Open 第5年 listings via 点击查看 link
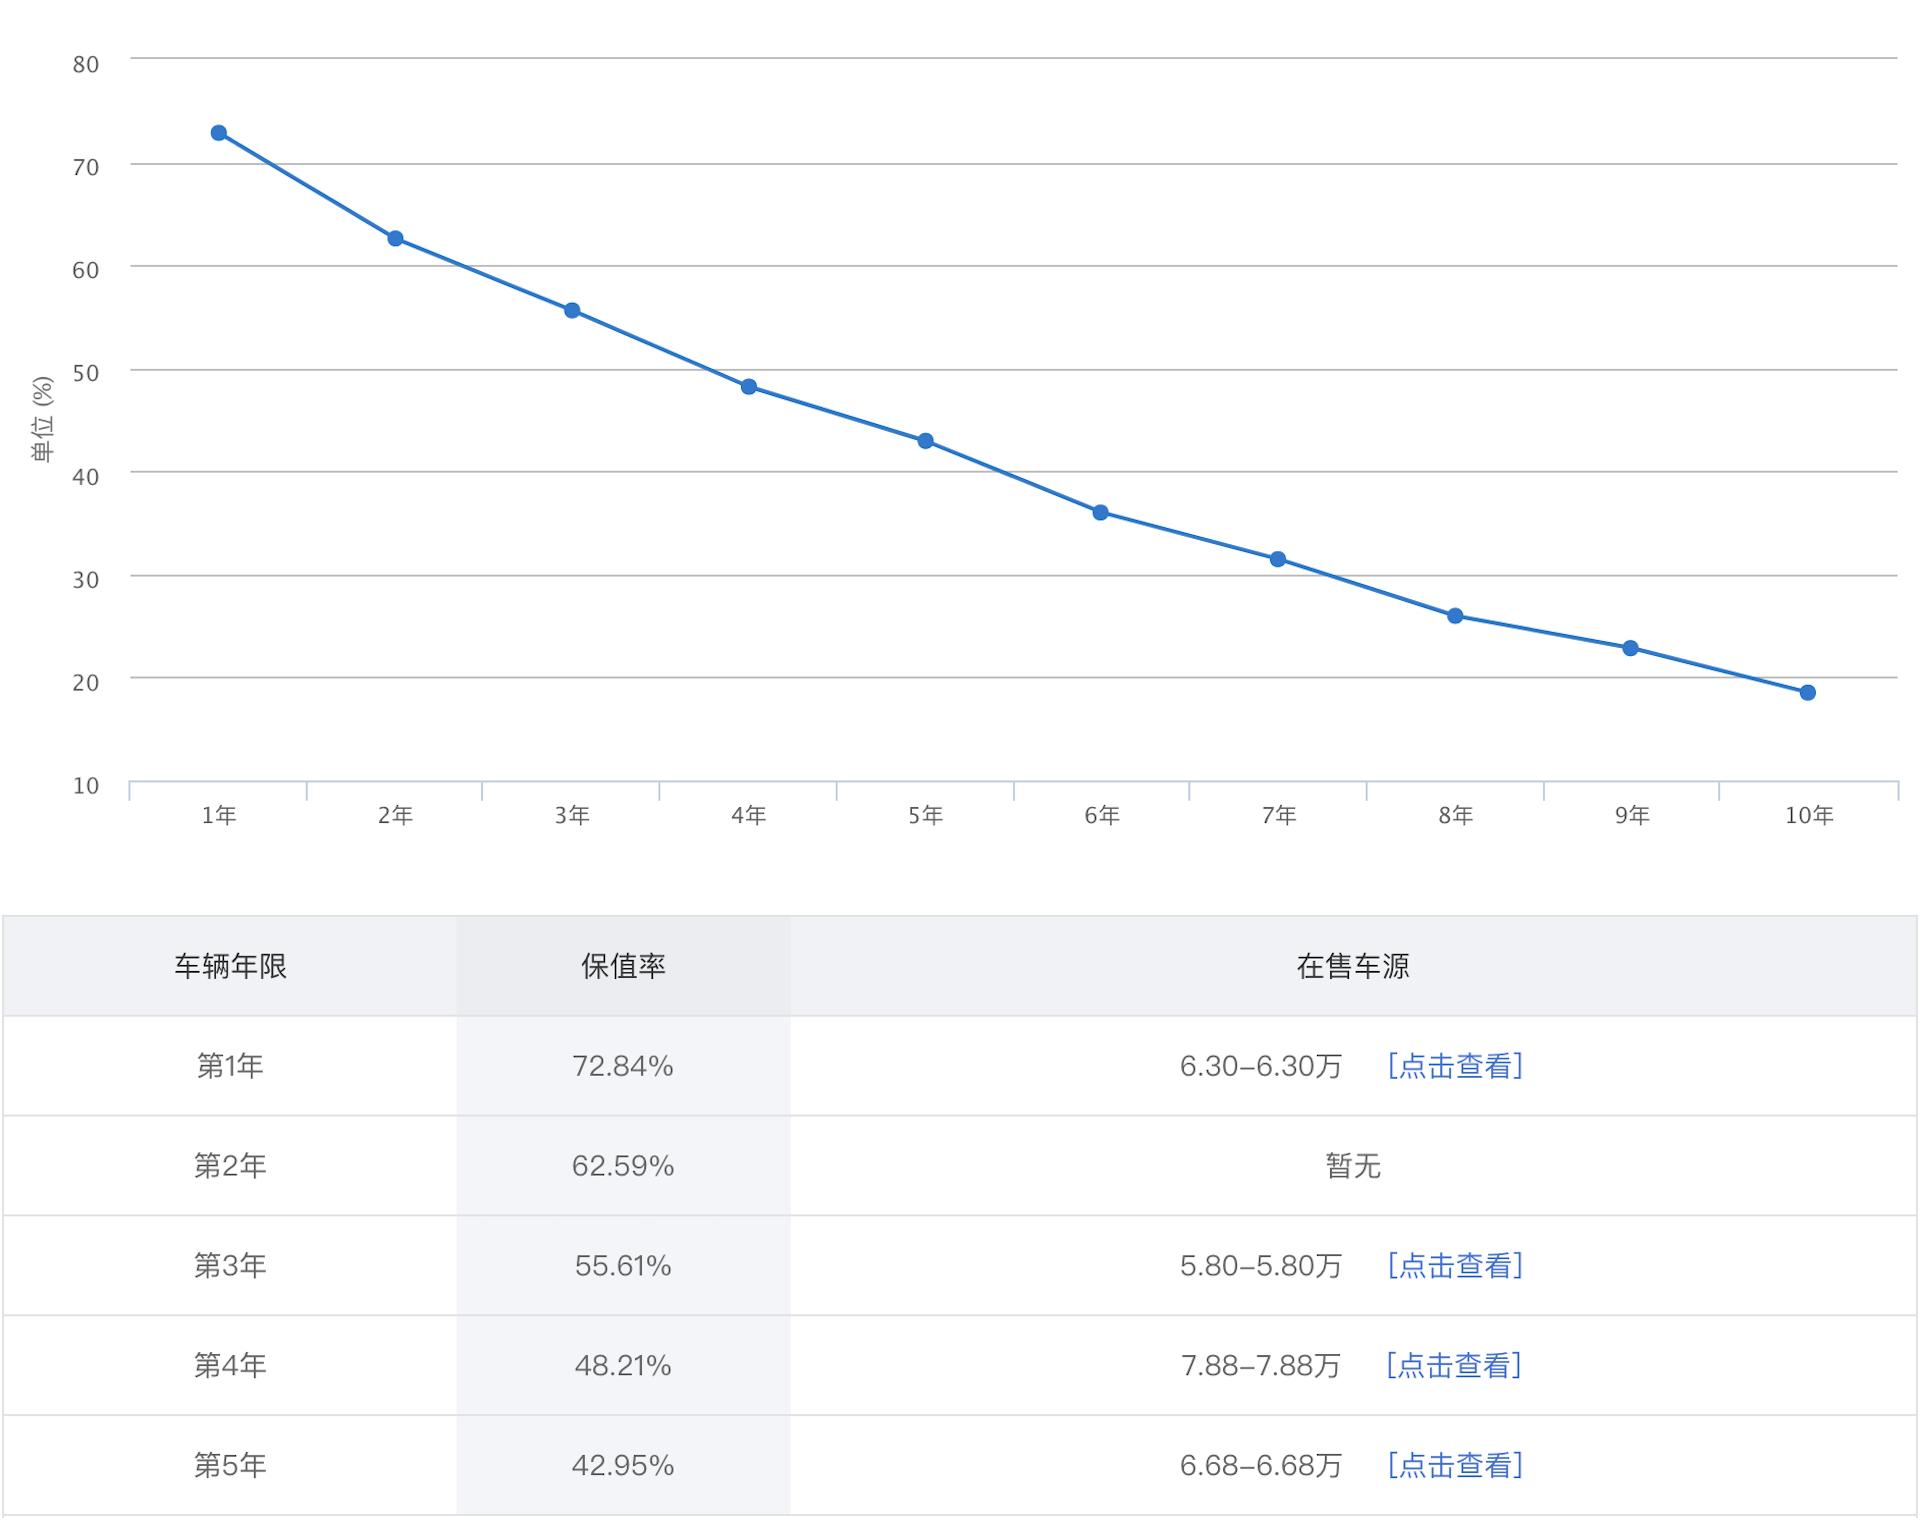 pos(1456,1466)
